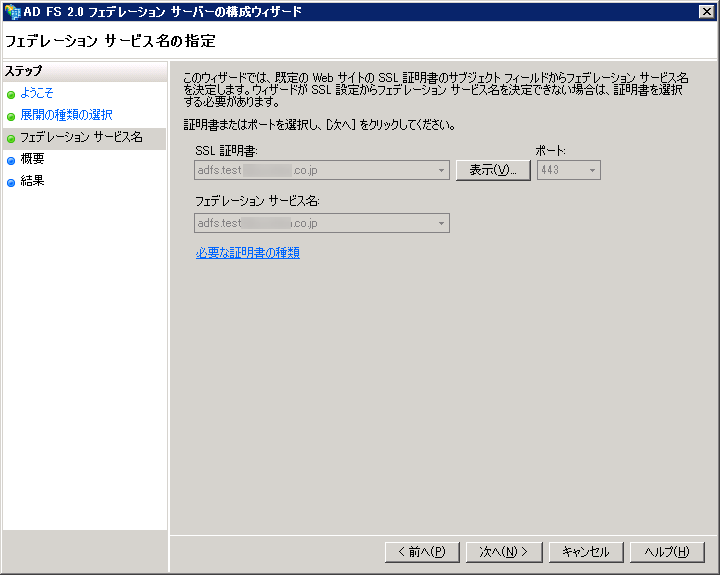
Task: Click the green bullet beside フェデレーション サービス名
Action: (11, 139)
